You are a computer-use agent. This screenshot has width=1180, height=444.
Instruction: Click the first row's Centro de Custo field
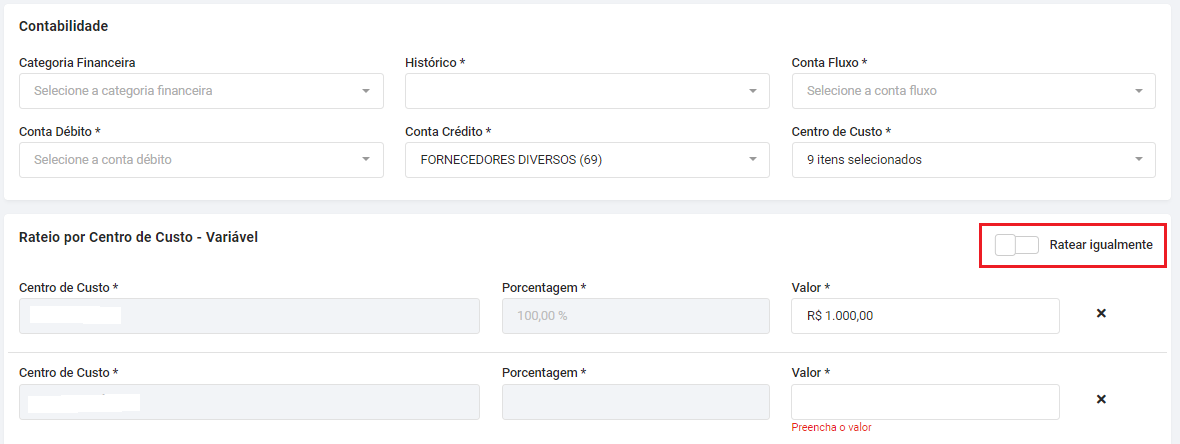coord(249,316)
